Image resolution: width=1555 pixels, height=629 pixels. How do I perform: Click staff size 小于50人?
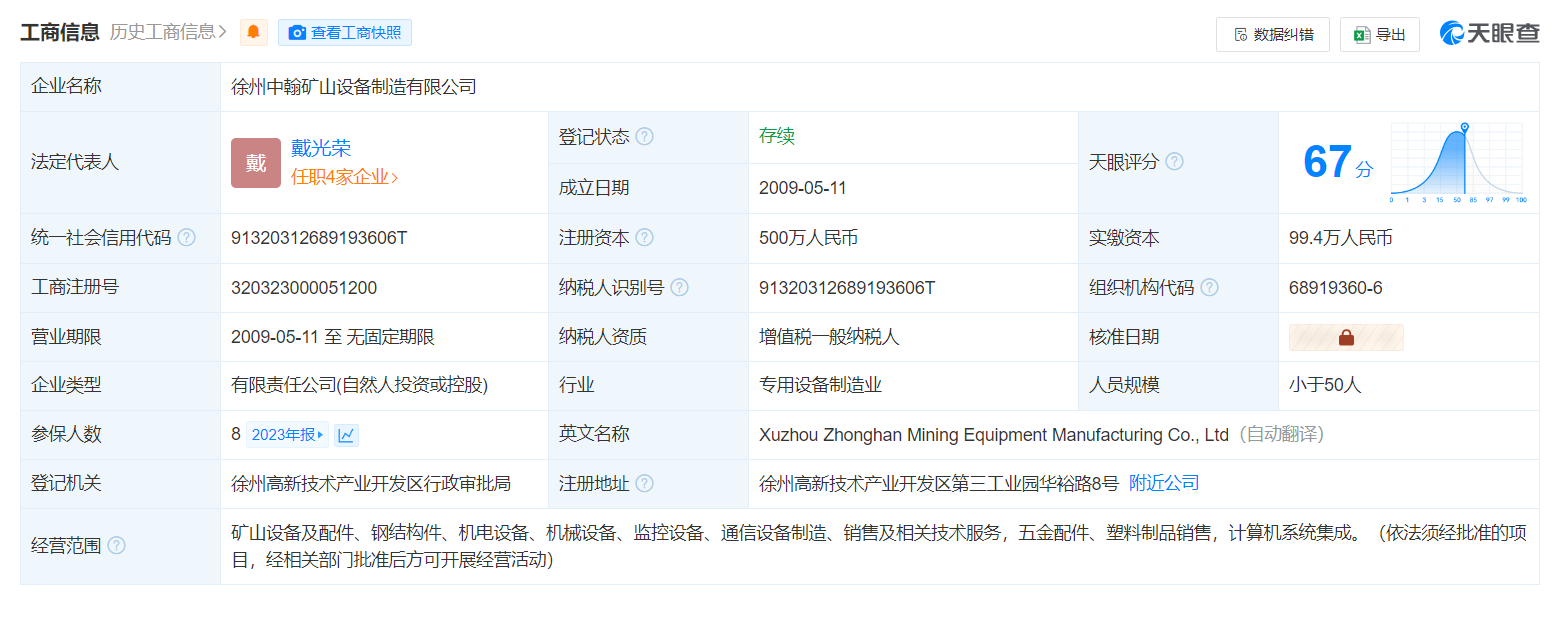tap(1325, 385)
